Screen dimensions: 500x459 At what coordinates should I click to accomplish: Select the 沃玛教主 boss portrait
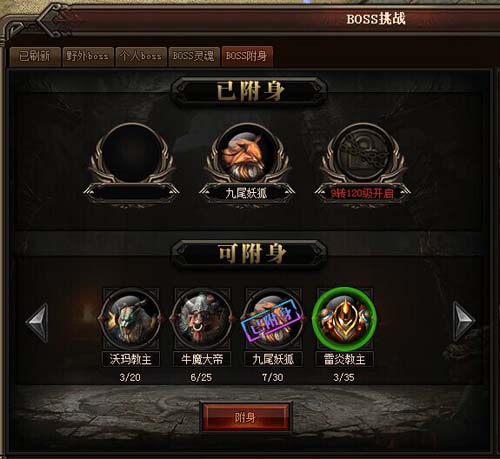point(131,319)
